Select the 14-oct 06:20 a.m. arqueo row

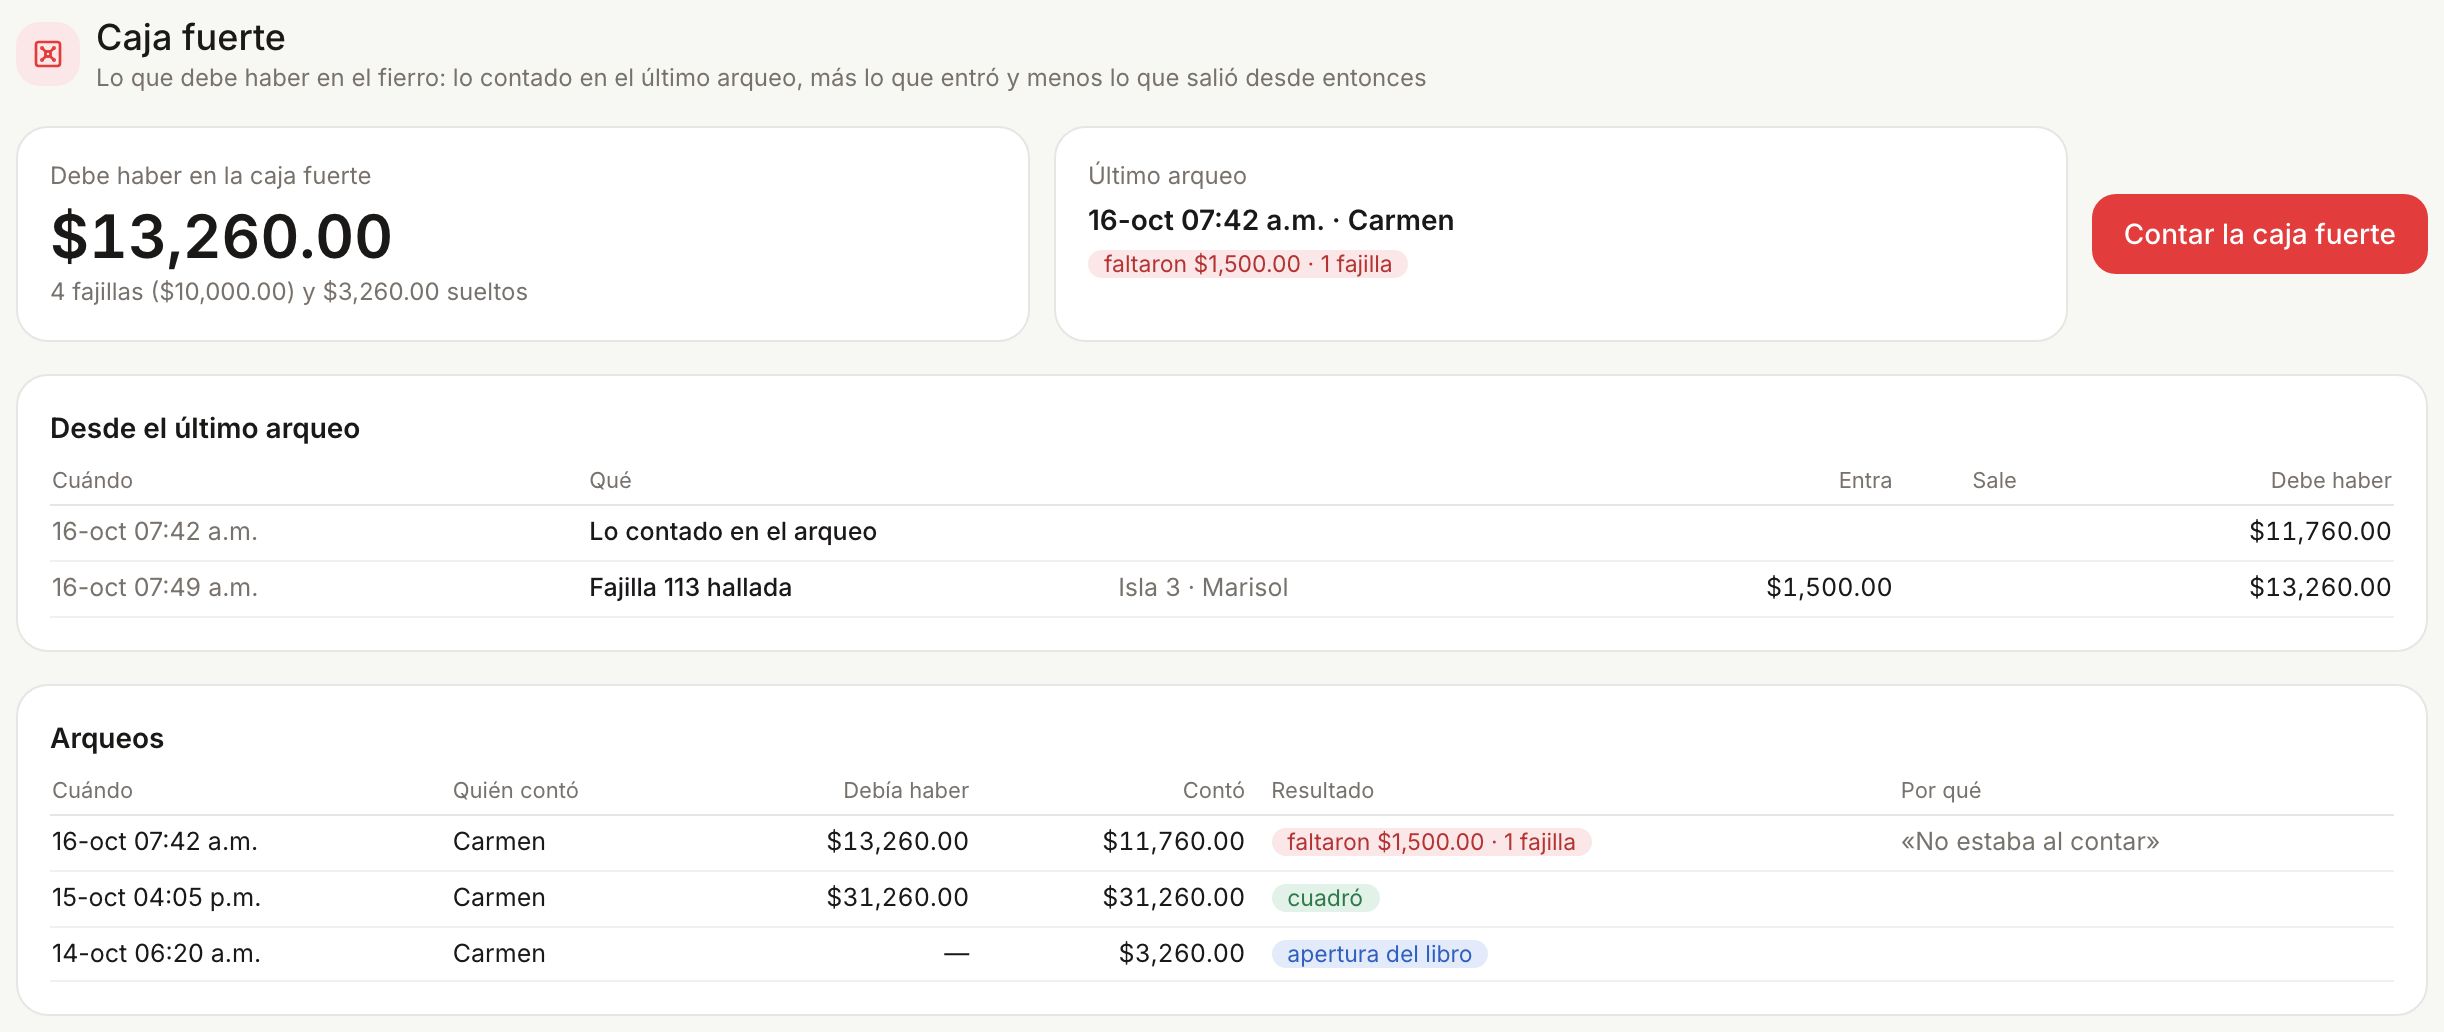point(1221,954)
